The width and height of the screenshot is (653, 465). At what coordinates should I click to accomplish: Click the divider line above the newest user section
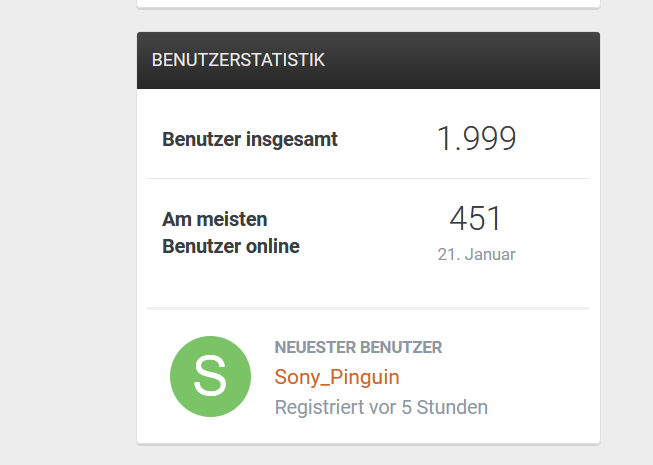pos(368,308)
